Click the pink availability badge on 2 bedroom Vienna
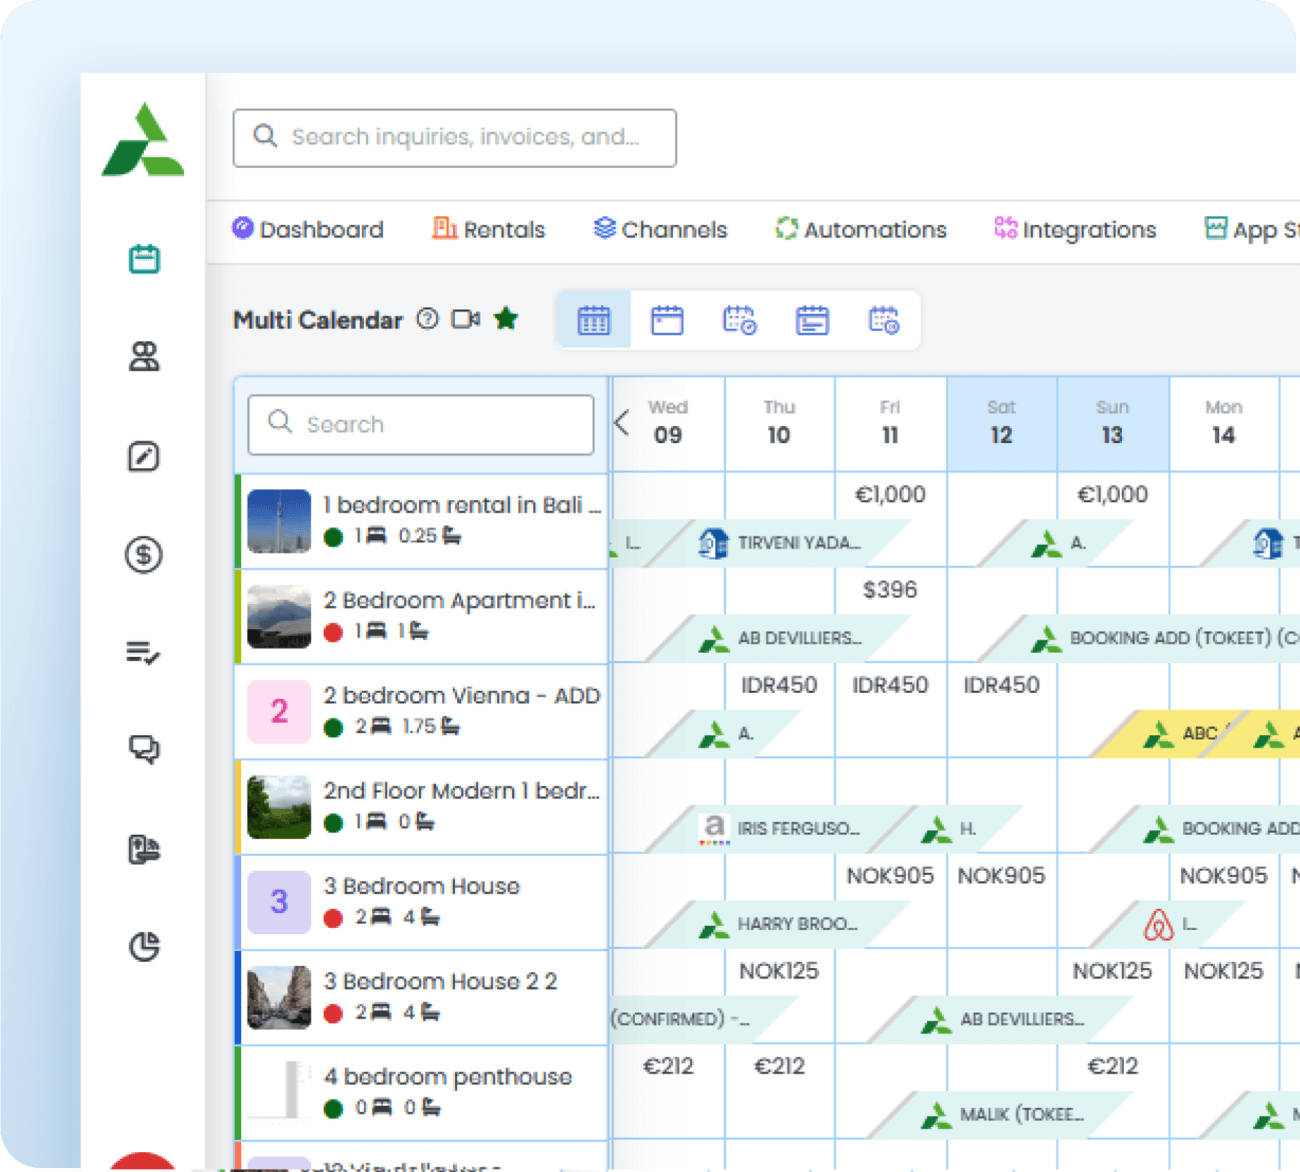 277,712
